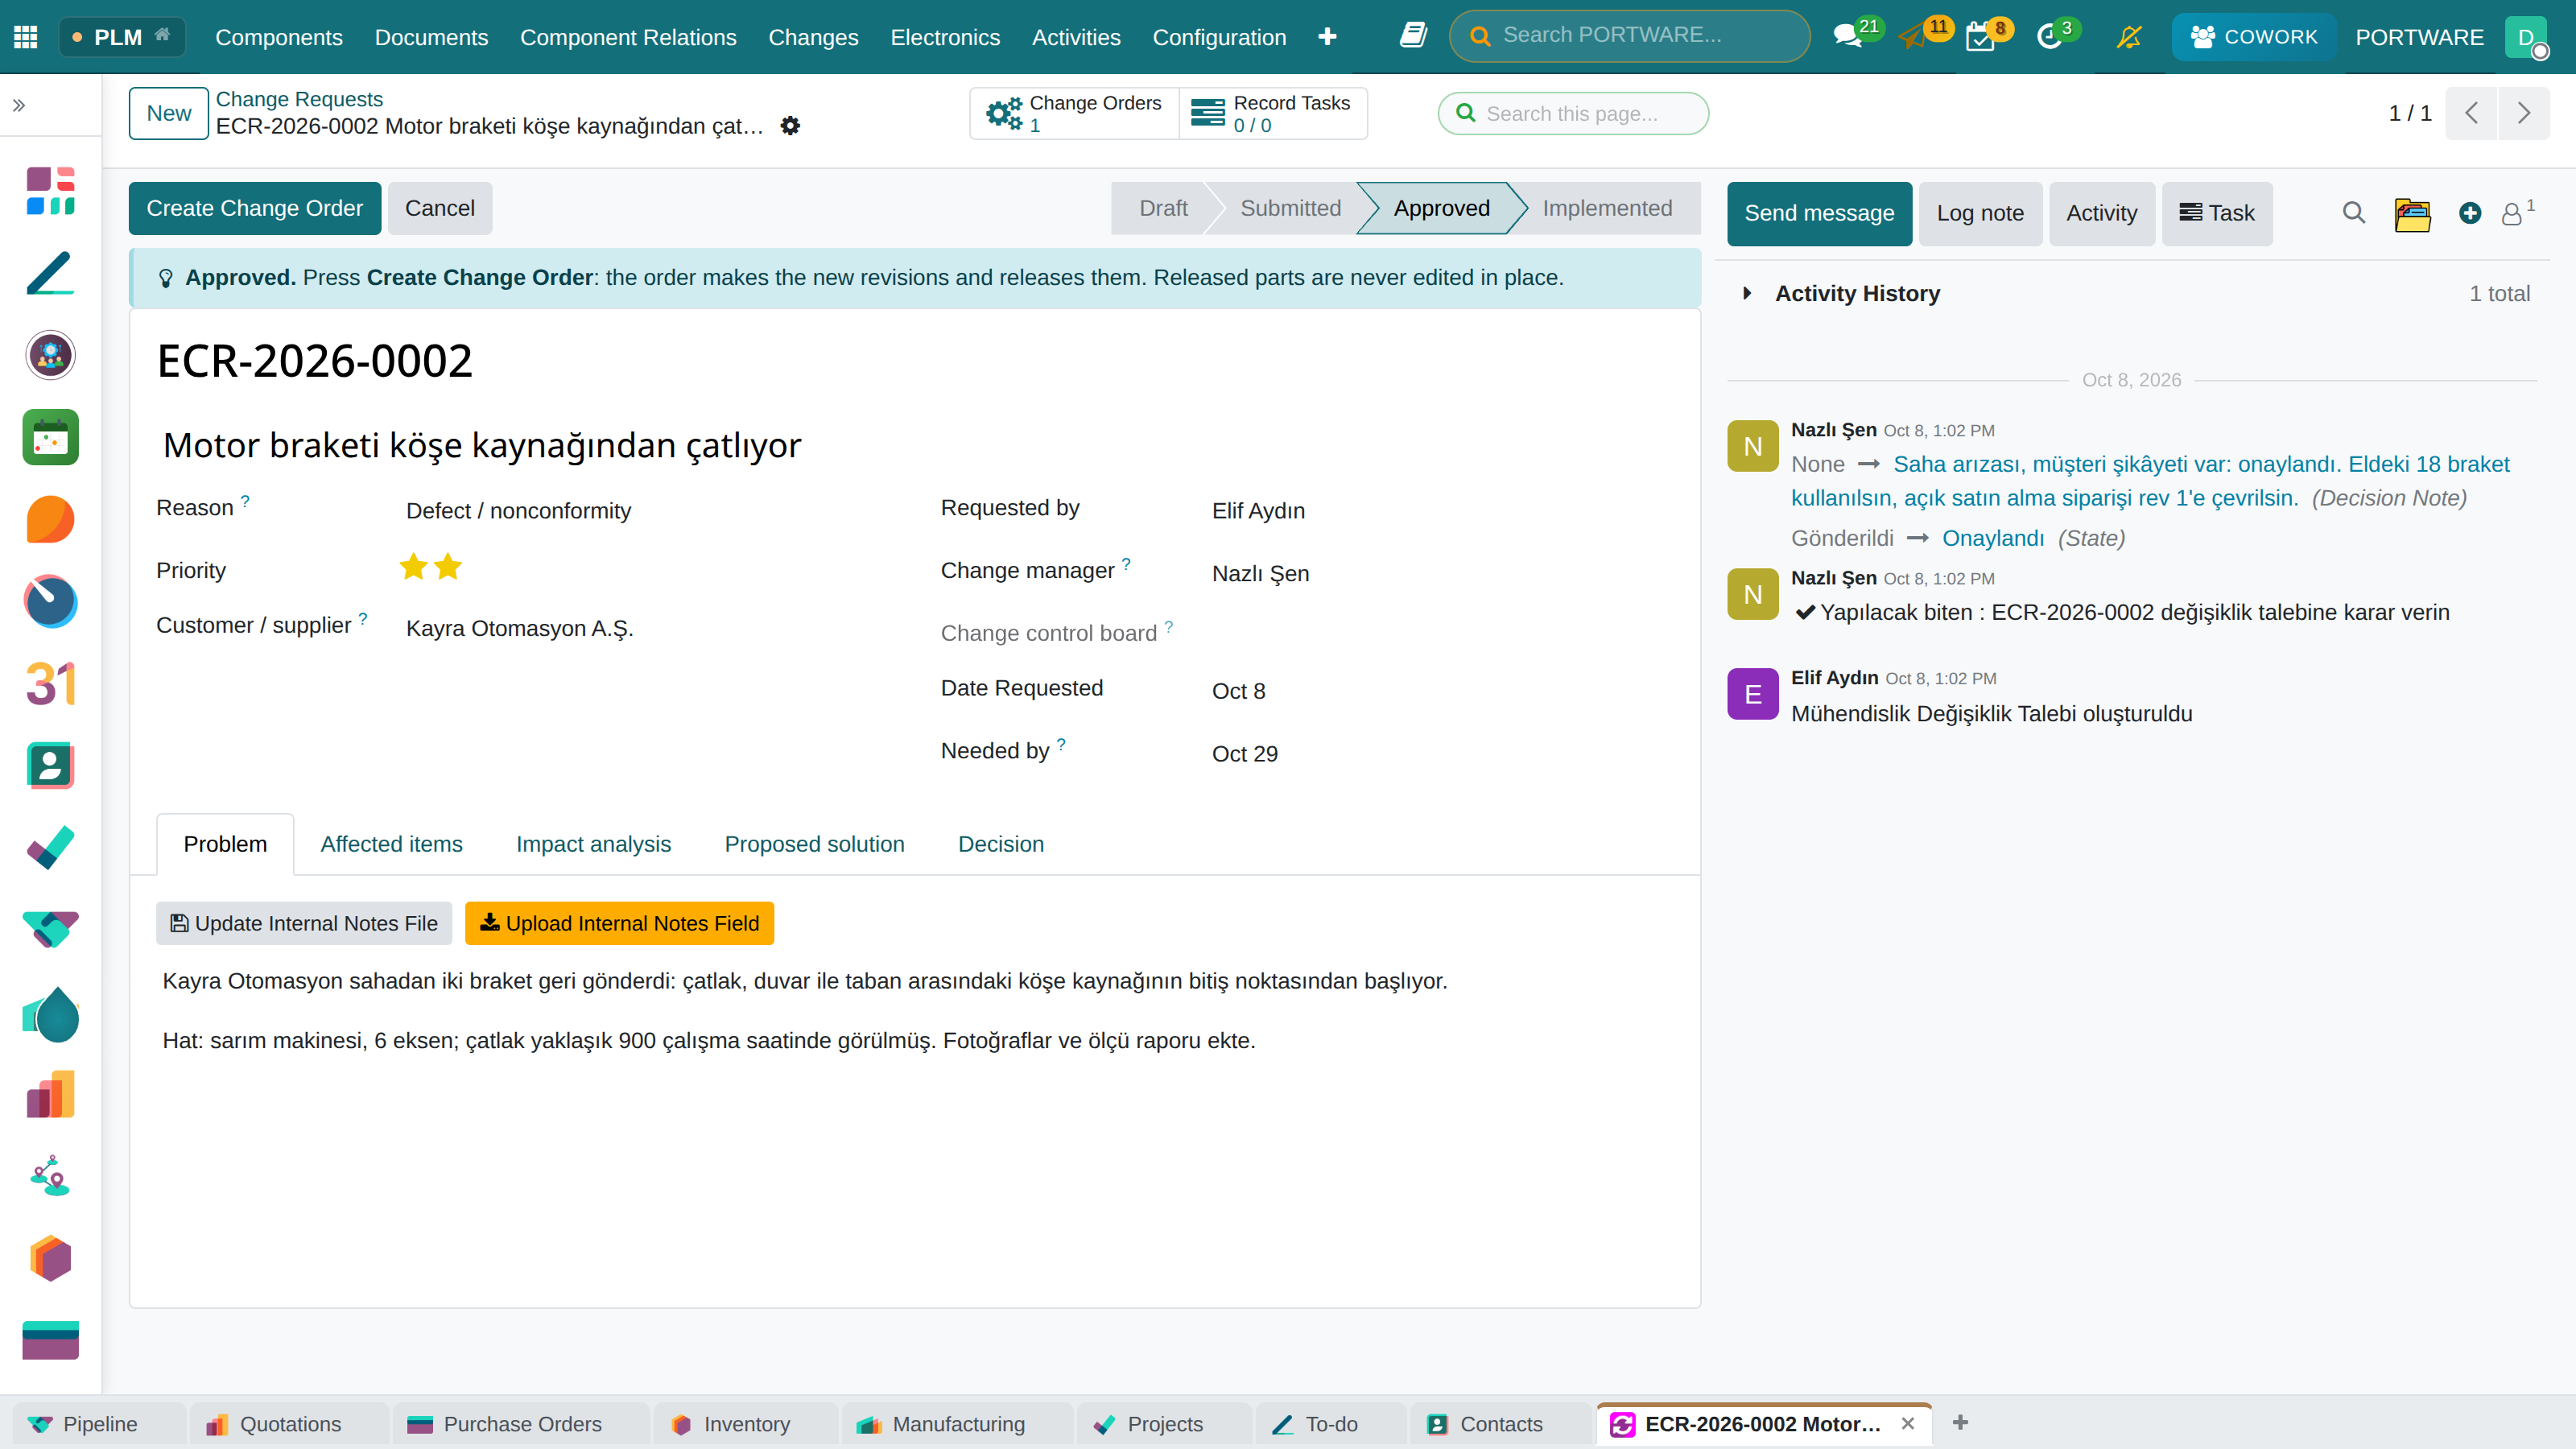
Task: Focus the Search this page field
Action: coord(1573,113)
